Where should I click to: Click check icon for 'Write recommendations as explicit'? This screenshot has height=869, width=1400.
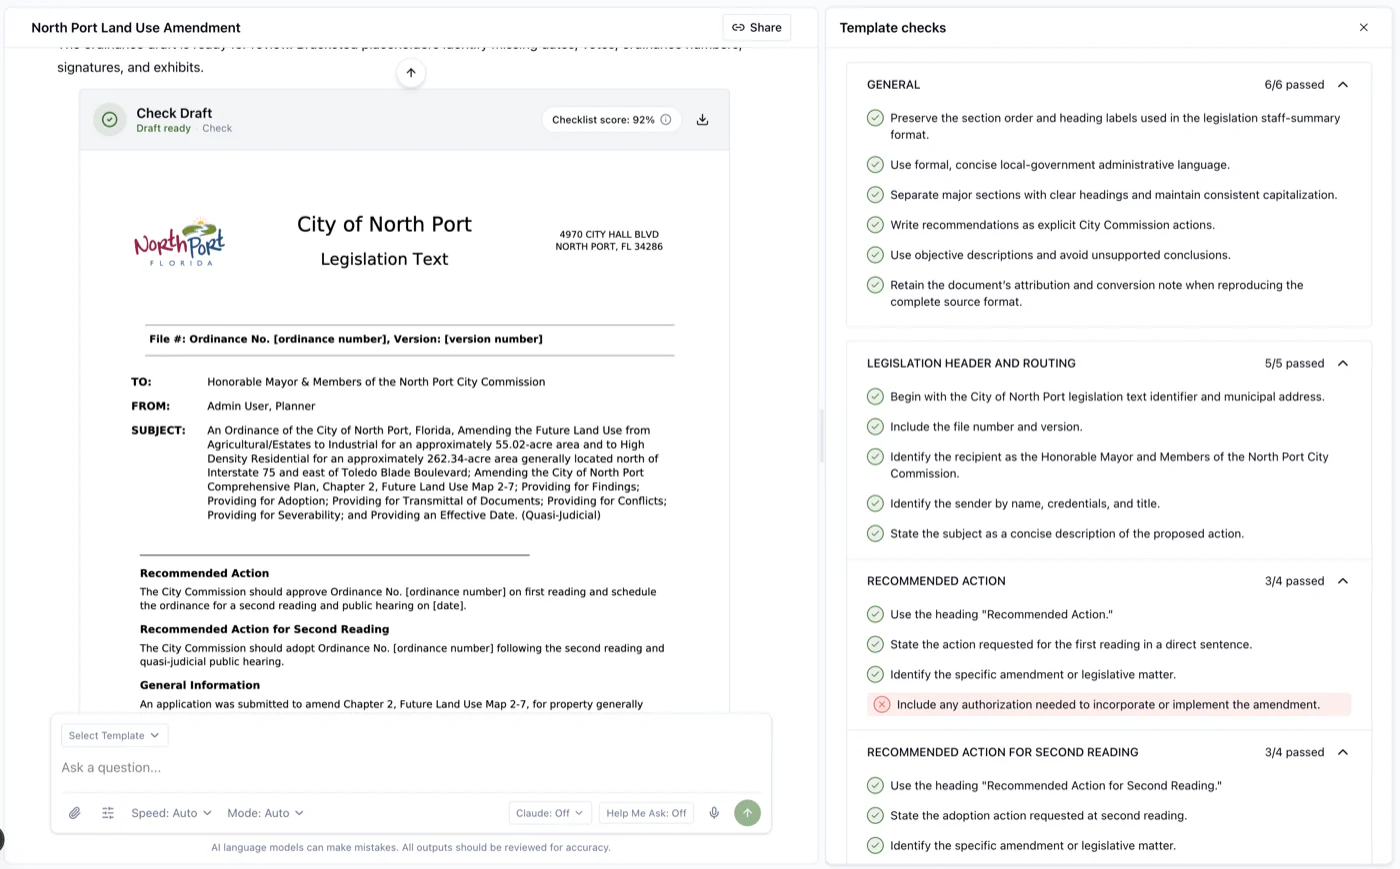pos(875,225)
